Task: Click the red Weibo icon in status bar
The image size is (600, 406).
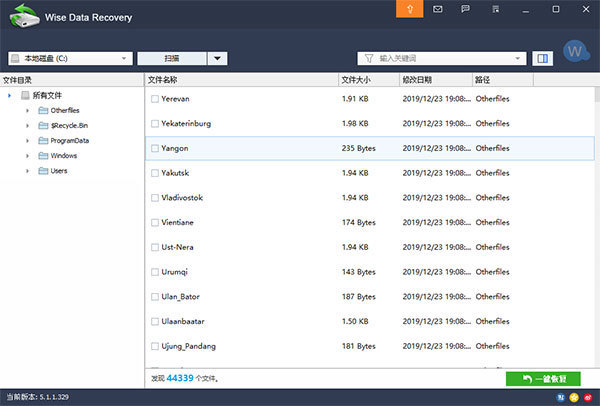Action: tap(588, 398)
